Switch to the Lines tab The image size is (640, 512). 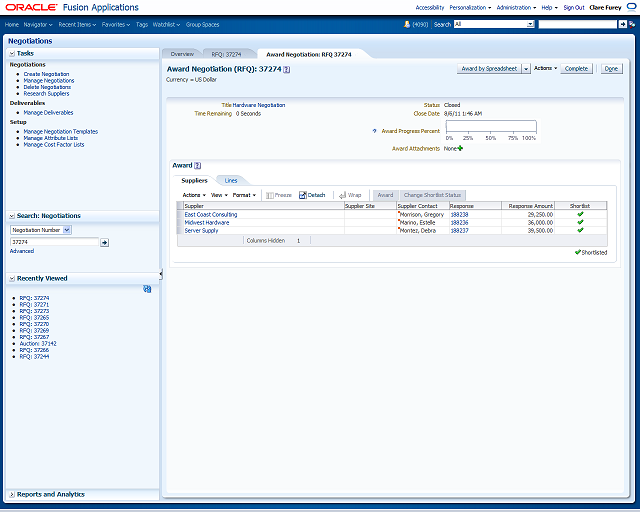pyautogui.click(x=231, y=180)
